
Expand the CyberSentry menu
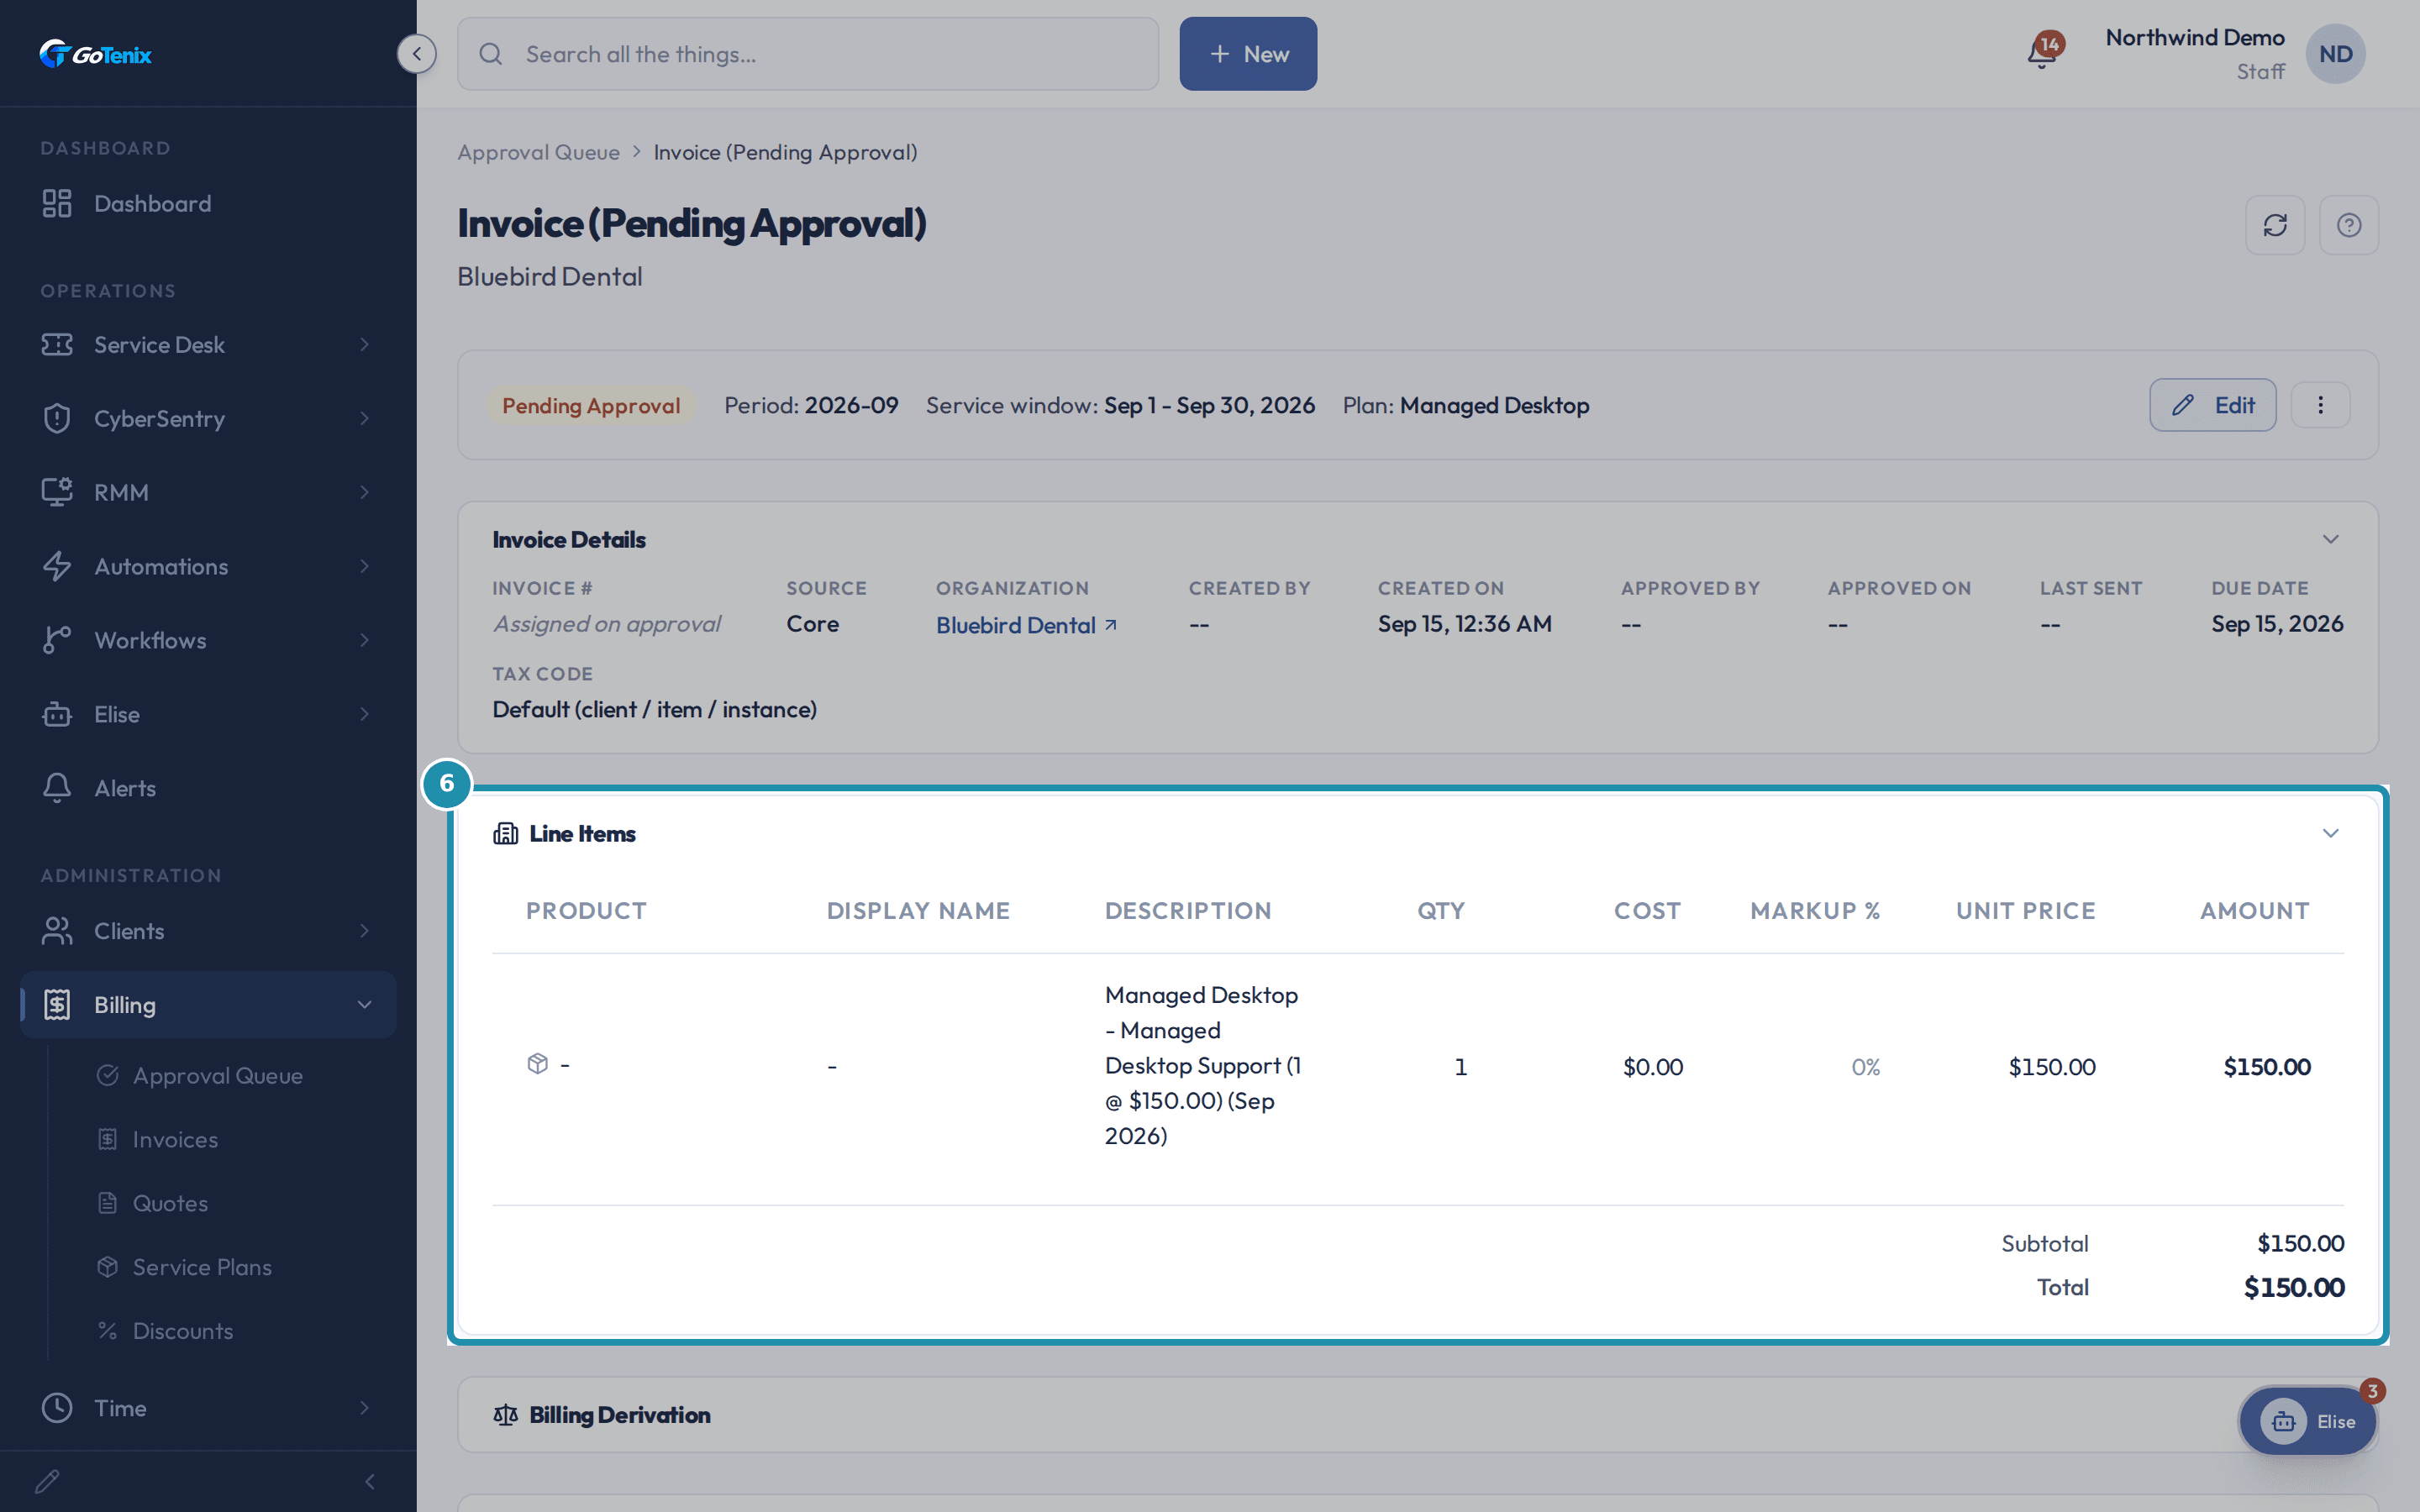[208, 418]
